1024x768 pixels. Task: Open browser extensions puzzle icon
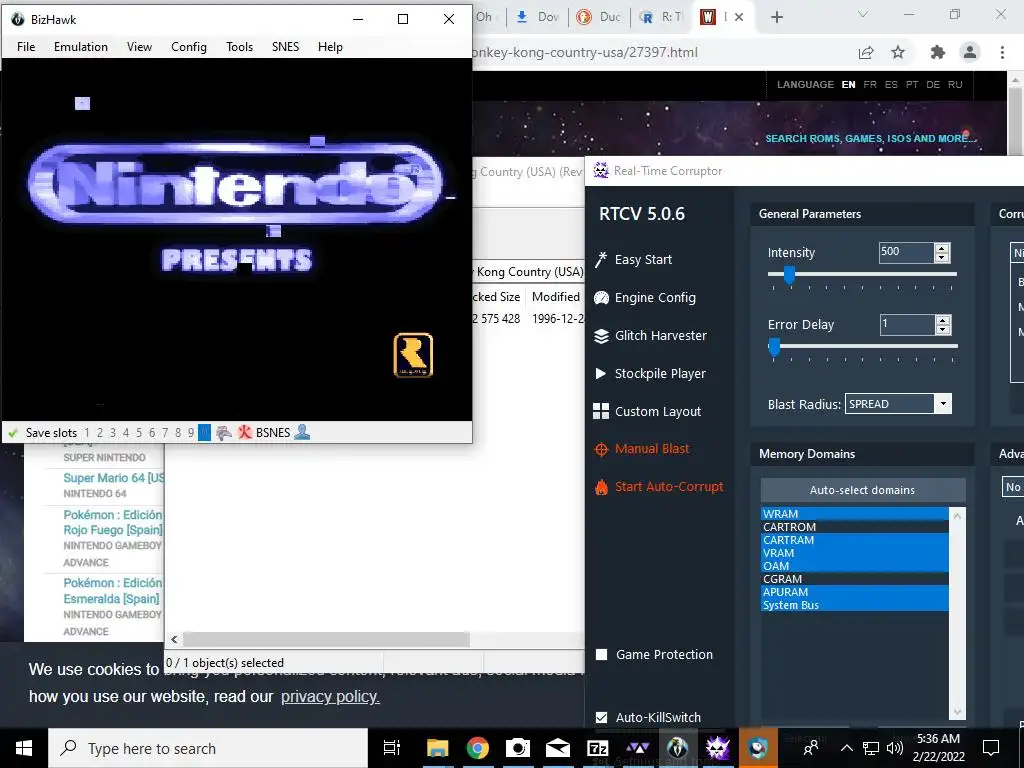click(938, 52)
